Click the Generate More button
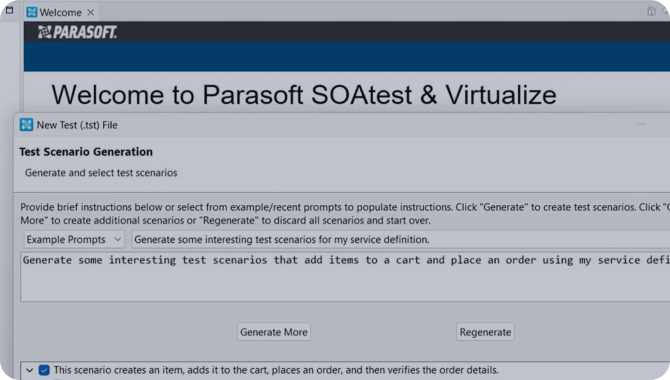The image size is (670, 380). (x=274, y=332)
